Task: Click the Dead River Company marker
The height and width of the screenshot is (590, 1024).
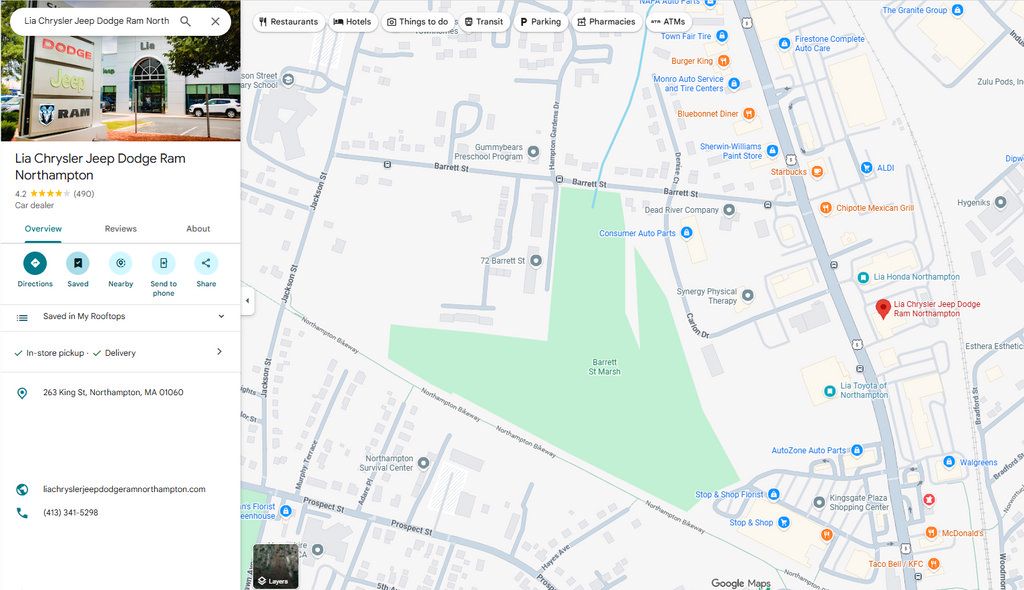Action: [729, 210]
